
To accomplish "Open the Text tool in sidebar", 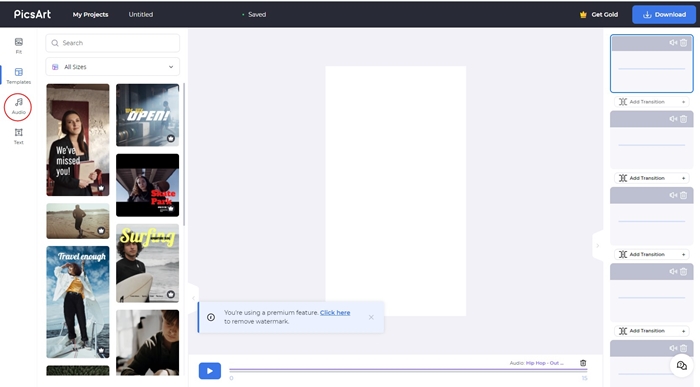I will coord(18,136).
